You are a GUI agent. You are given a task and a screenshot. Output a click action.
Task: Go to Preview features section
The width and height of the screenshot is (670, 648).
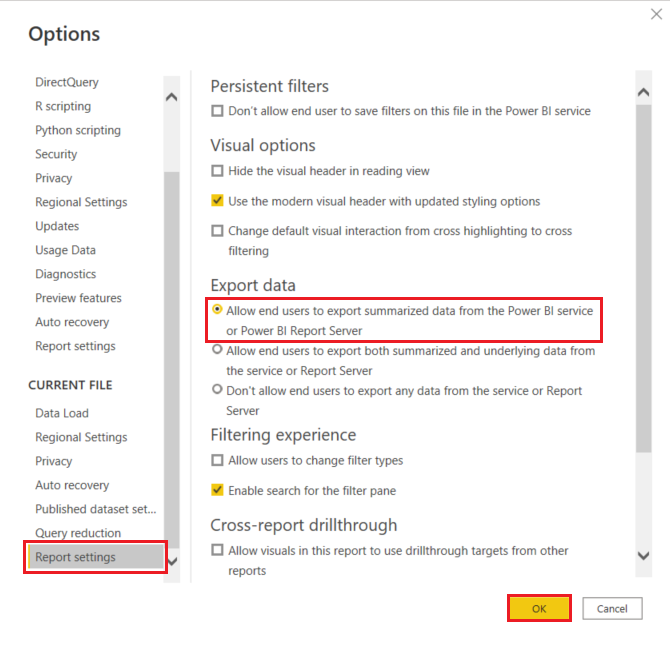click(x=78, y=298)
